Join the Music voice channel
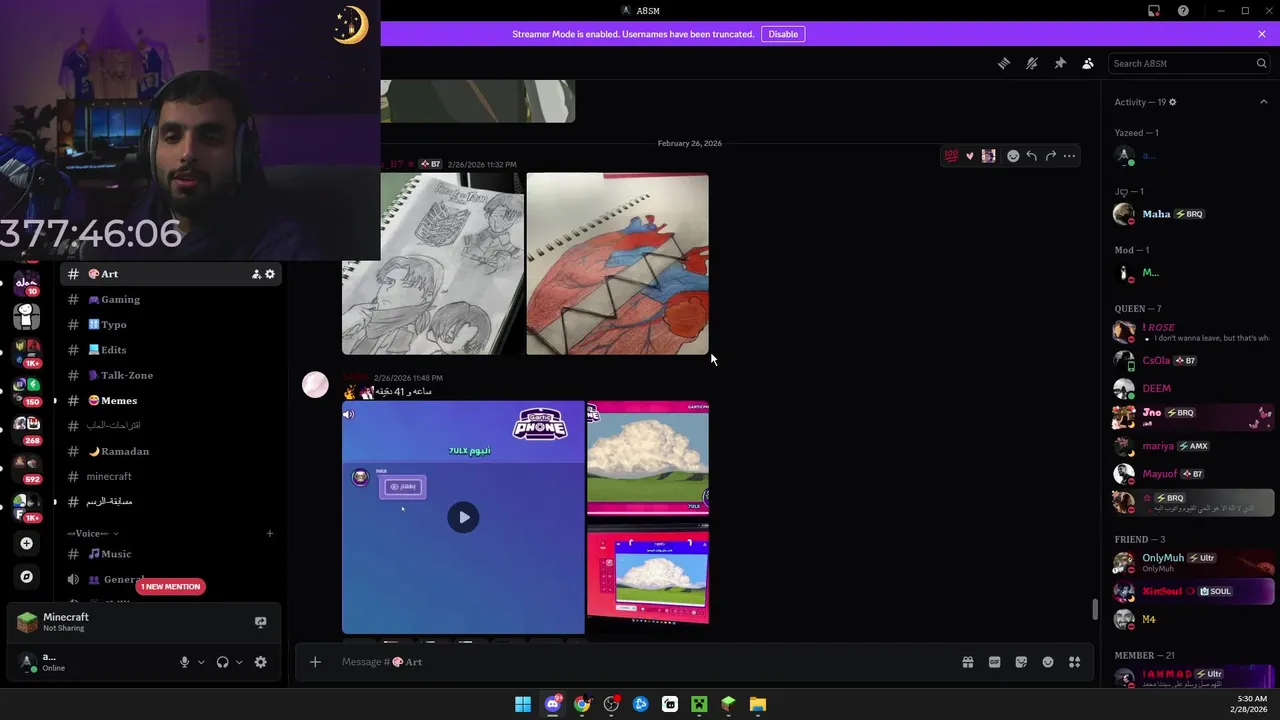The image size is (1280, 720). [x=170, y=554]
